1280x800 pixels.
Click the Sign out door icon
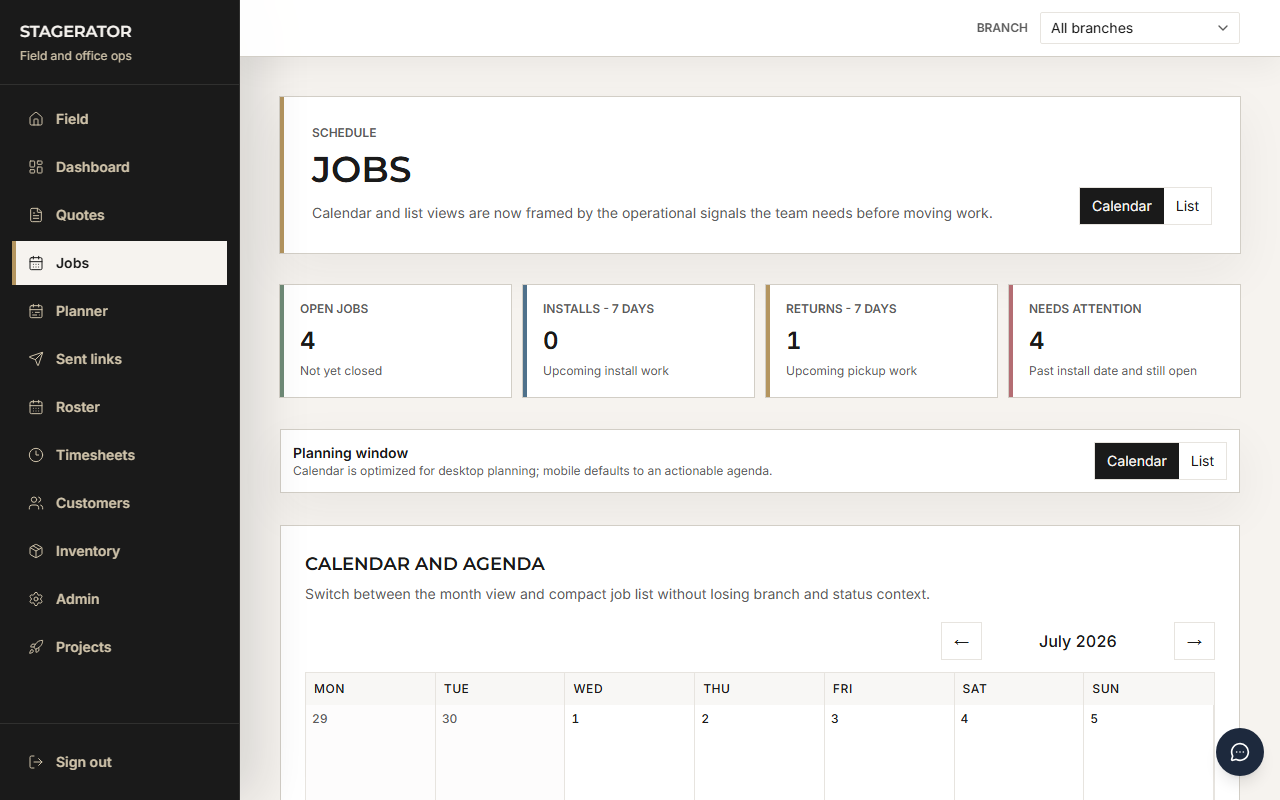pyautogui.click(x=36, y=762)
